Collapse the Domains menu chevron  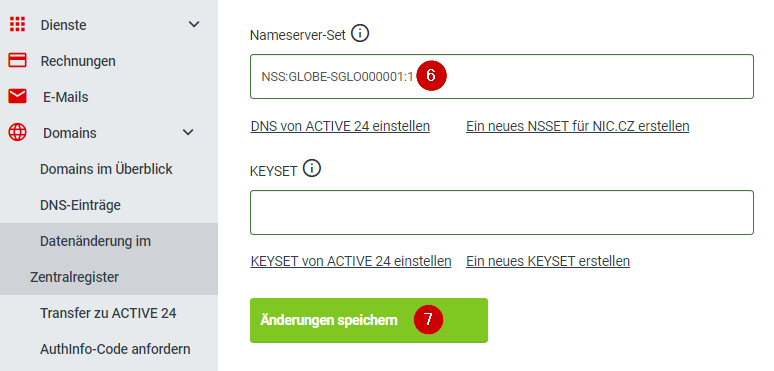click(x=188, y=132)
